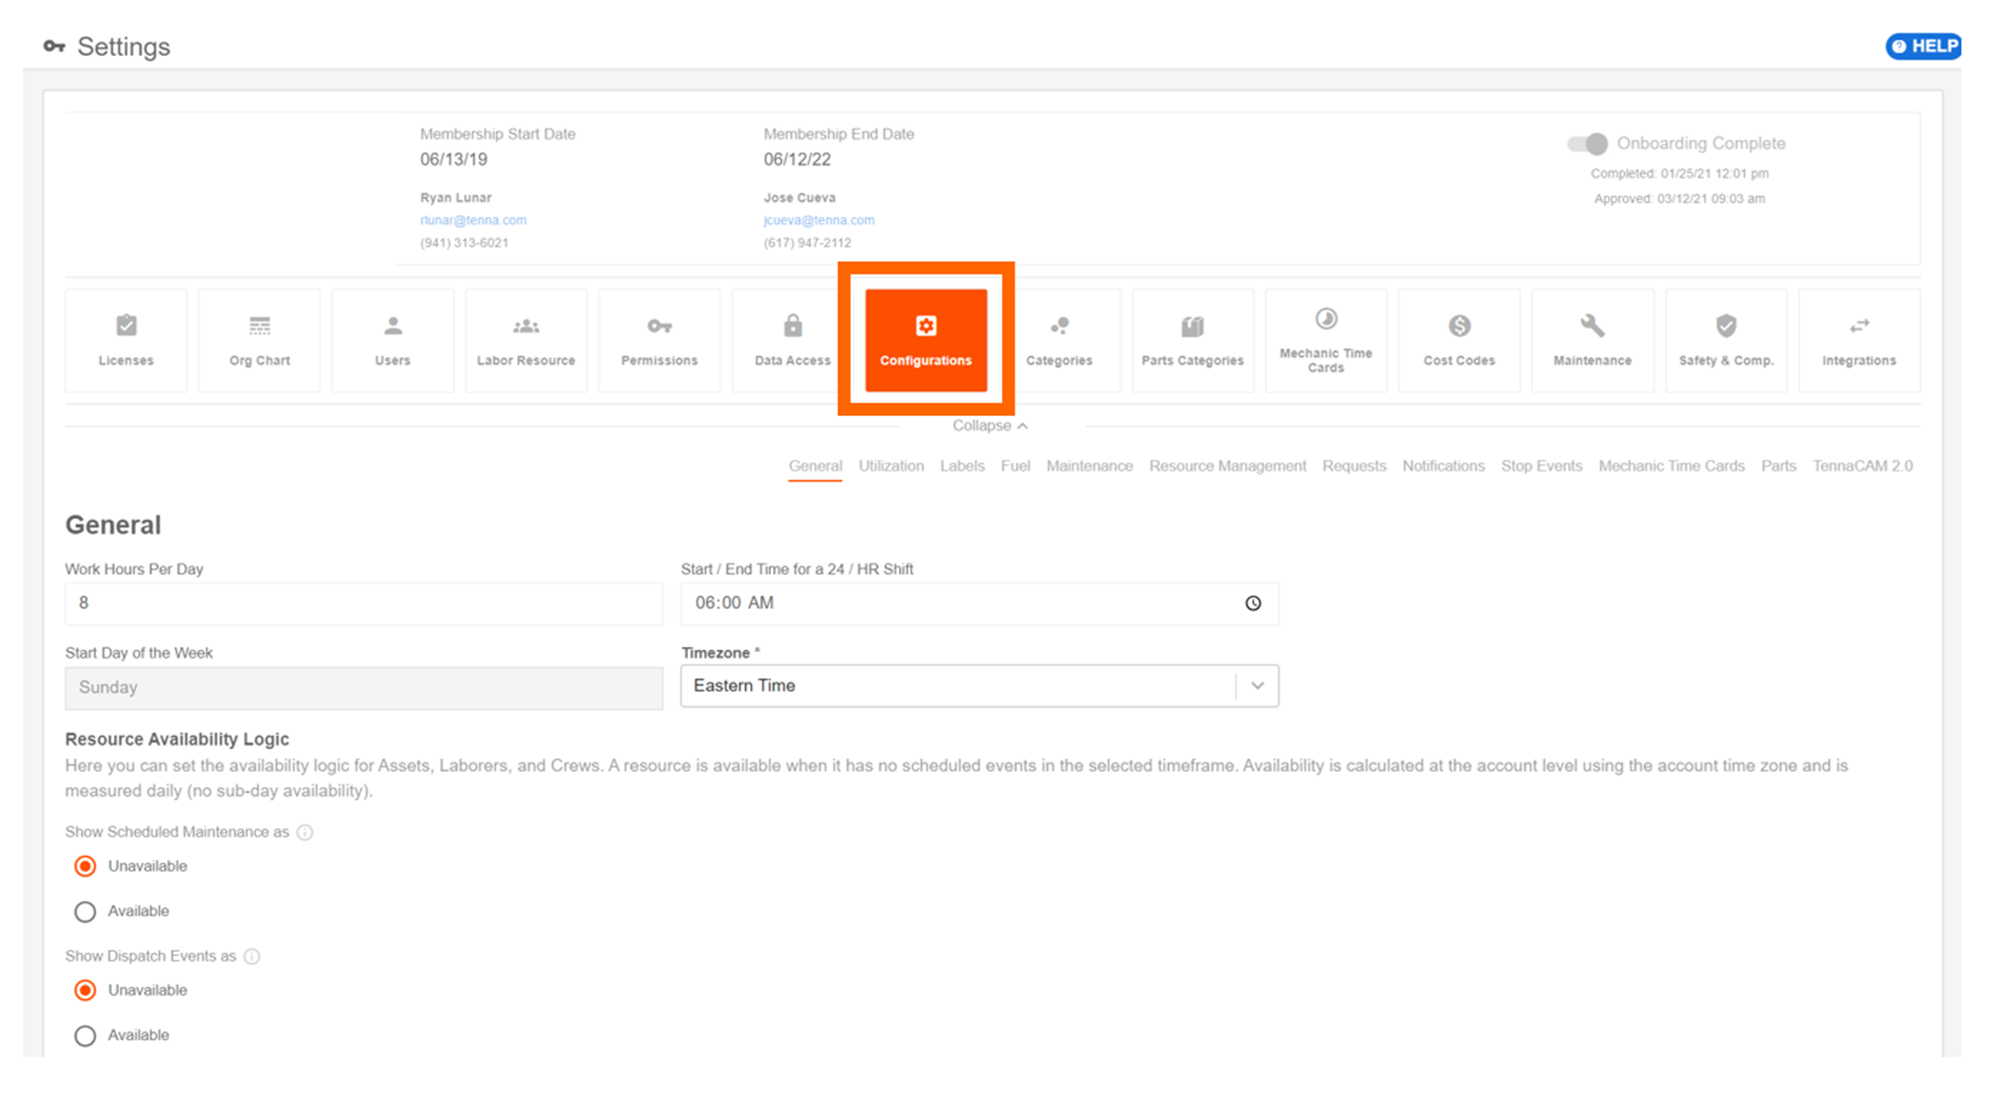
Task: Open the Org Chart tile
Action: [259, 339]
